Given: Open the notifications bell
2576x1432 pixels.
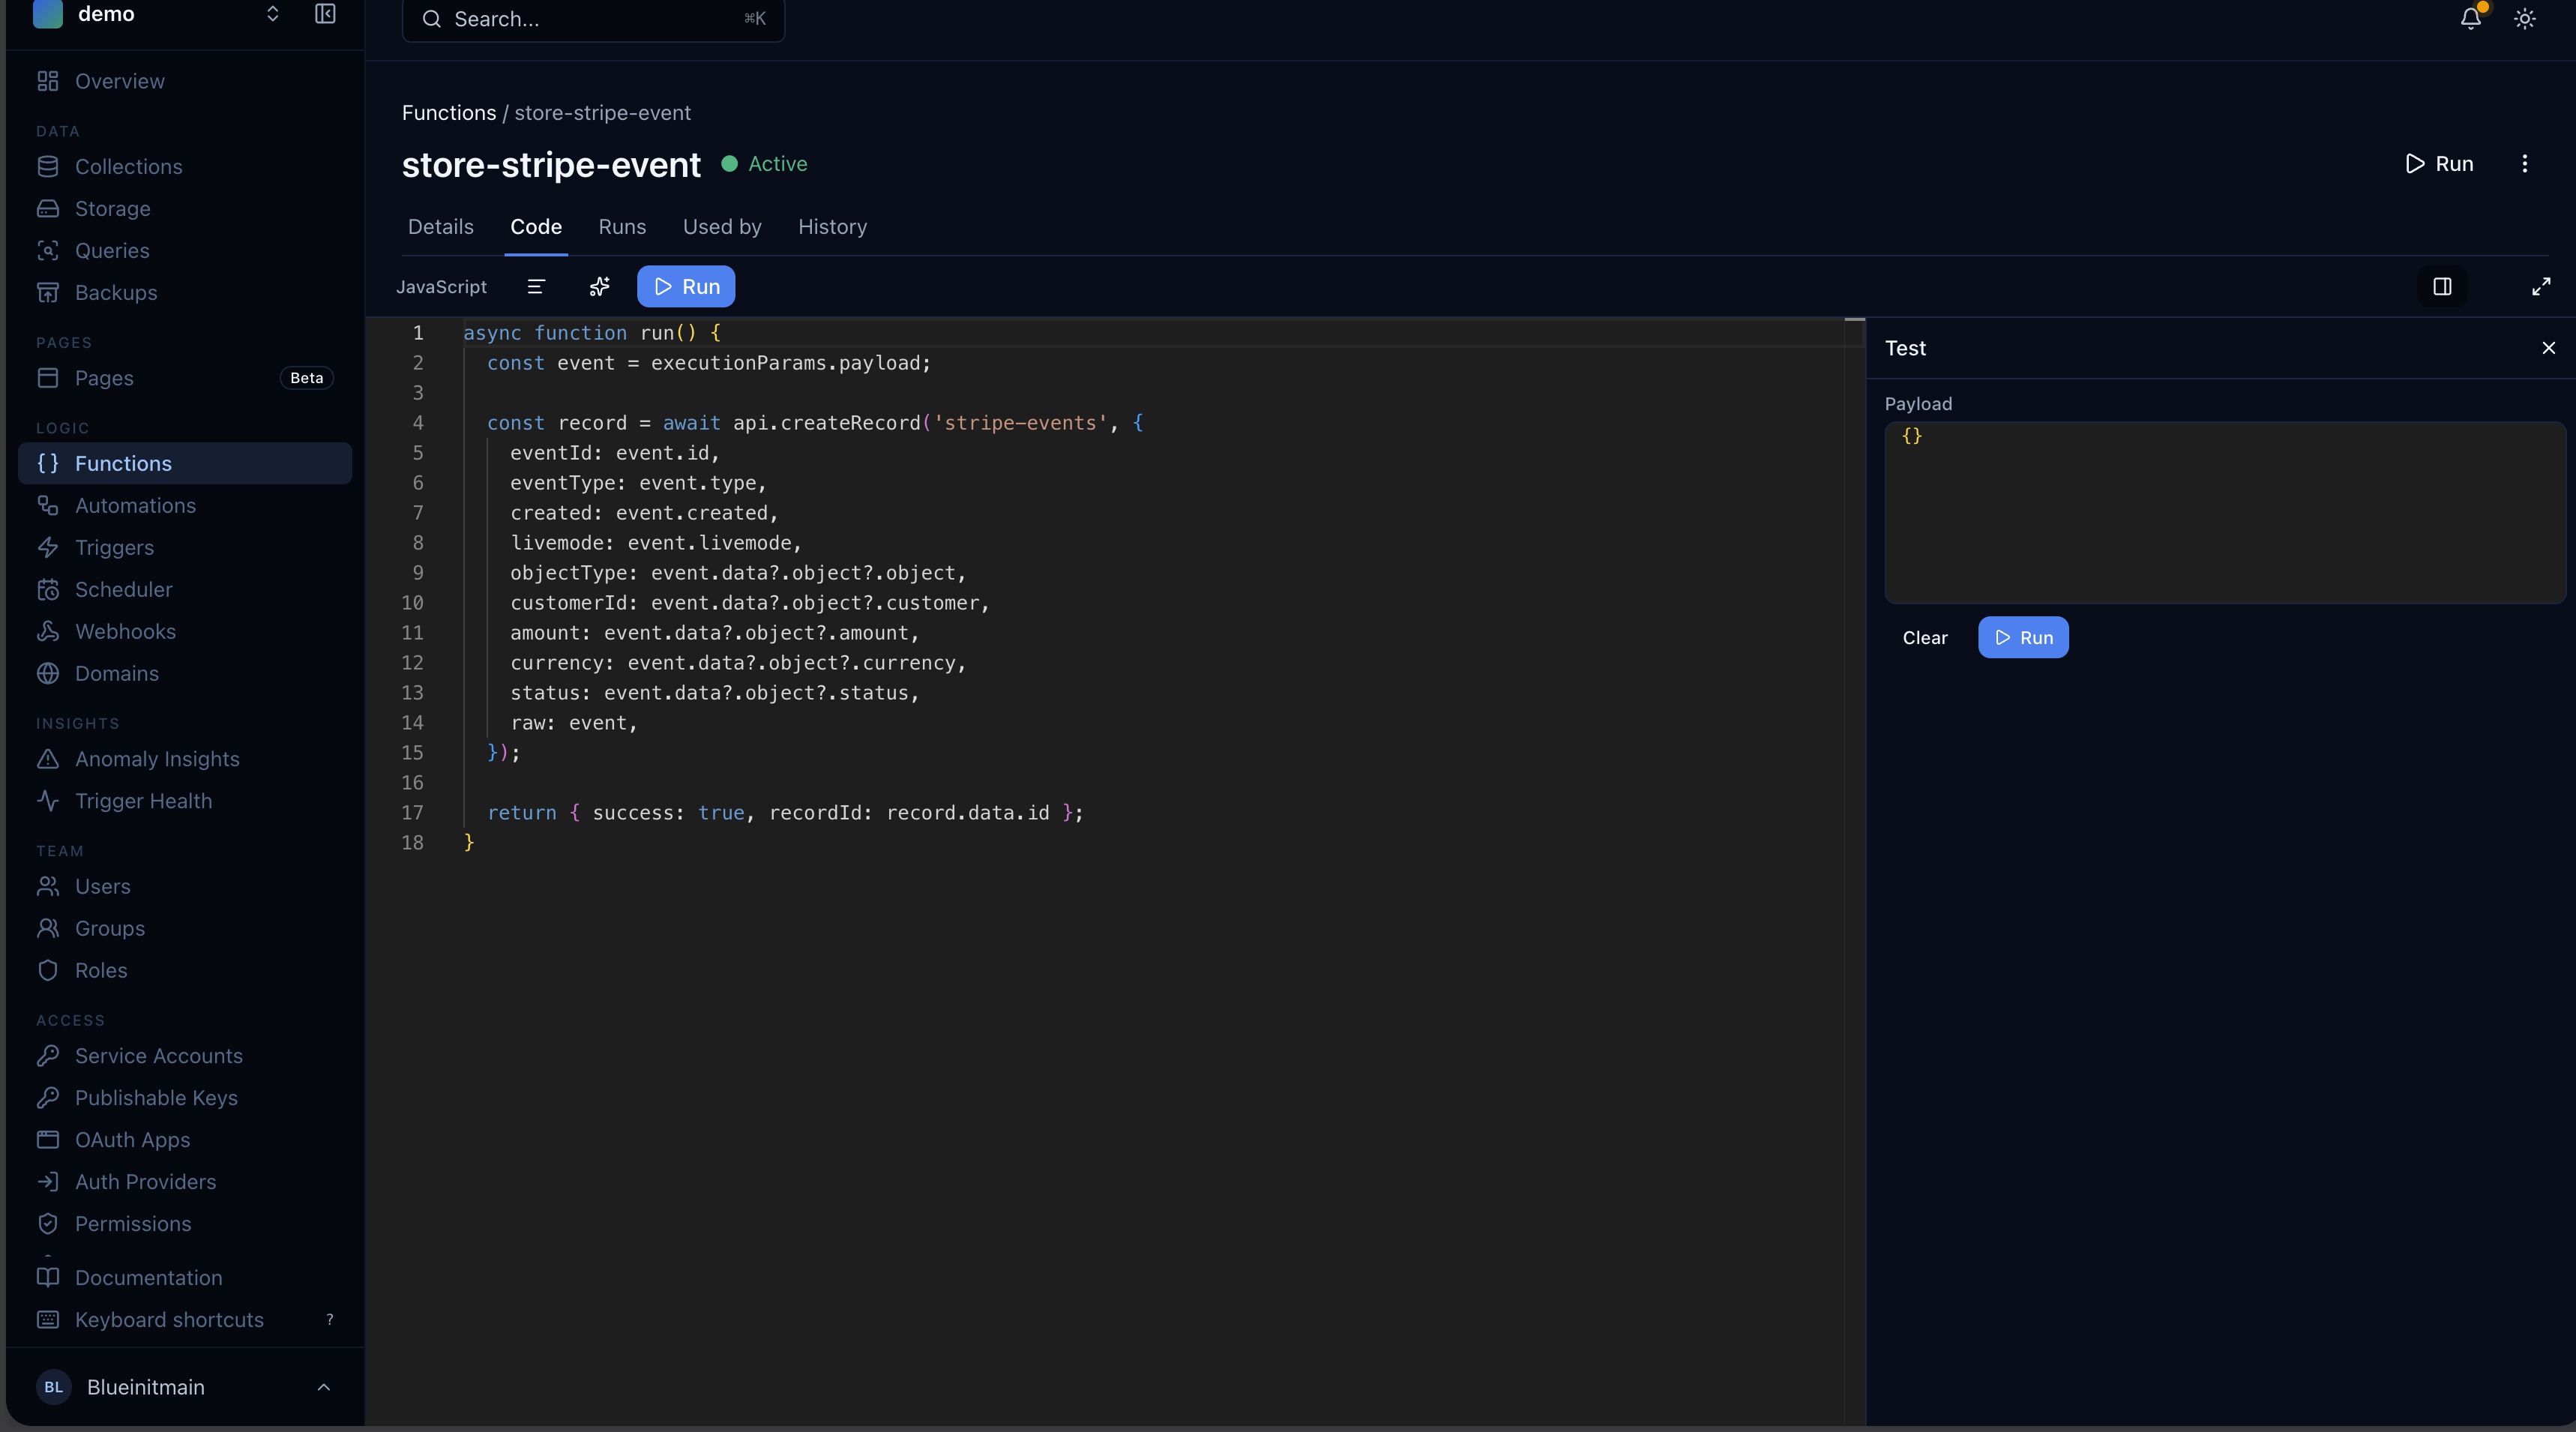Looking at the screenshot, I should 2470,19.
